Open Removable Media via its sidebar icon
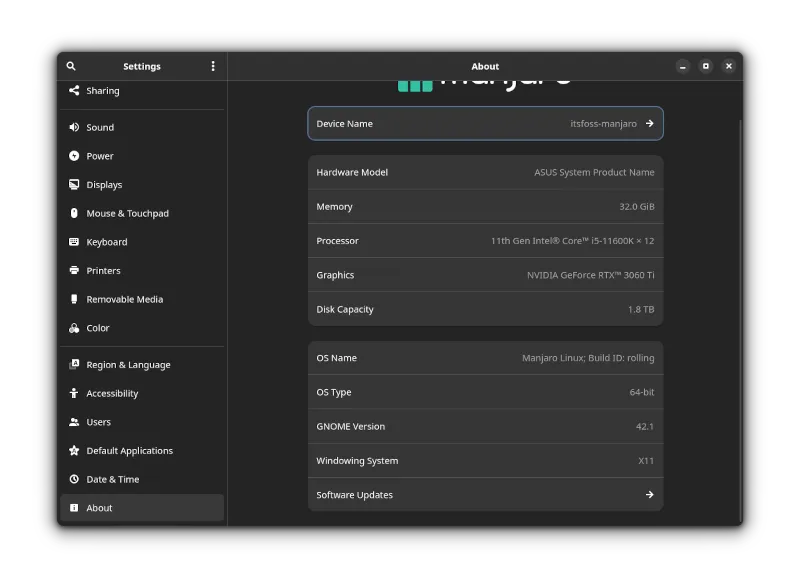Viewport: 800px width, 588px height. point(72,299)
